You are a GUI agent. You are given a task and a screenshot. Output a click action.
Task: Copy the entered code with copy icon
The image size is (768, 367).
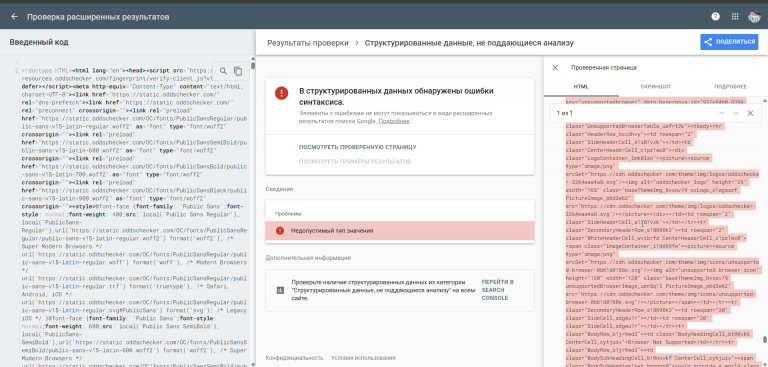tap(238, 71)
